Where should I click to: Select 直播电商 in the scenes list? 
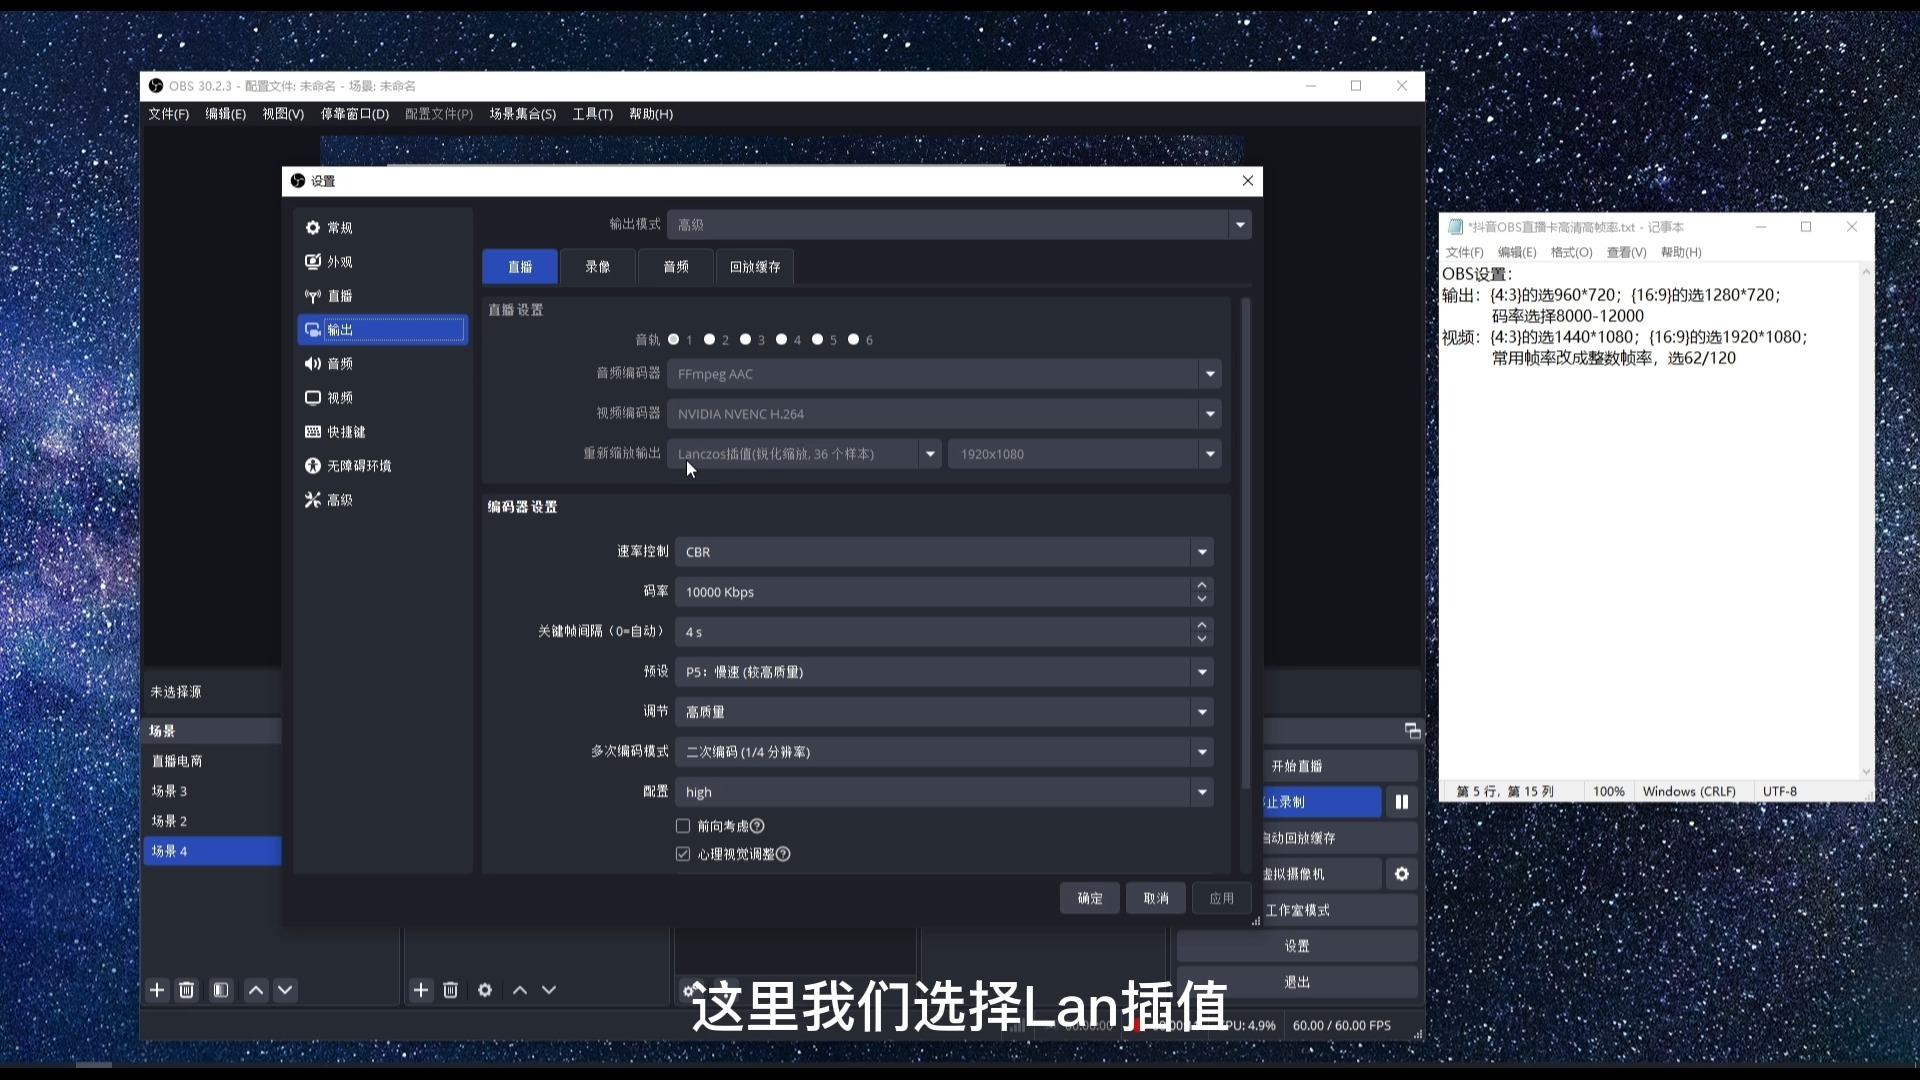pyautogui.click(x=212, y=761)
